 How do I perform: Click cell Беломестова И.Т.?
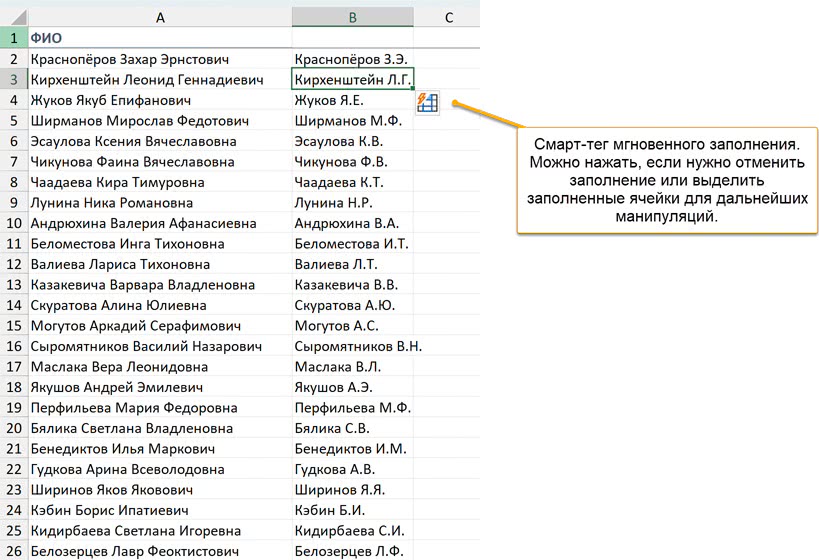(x=353, y=243)
